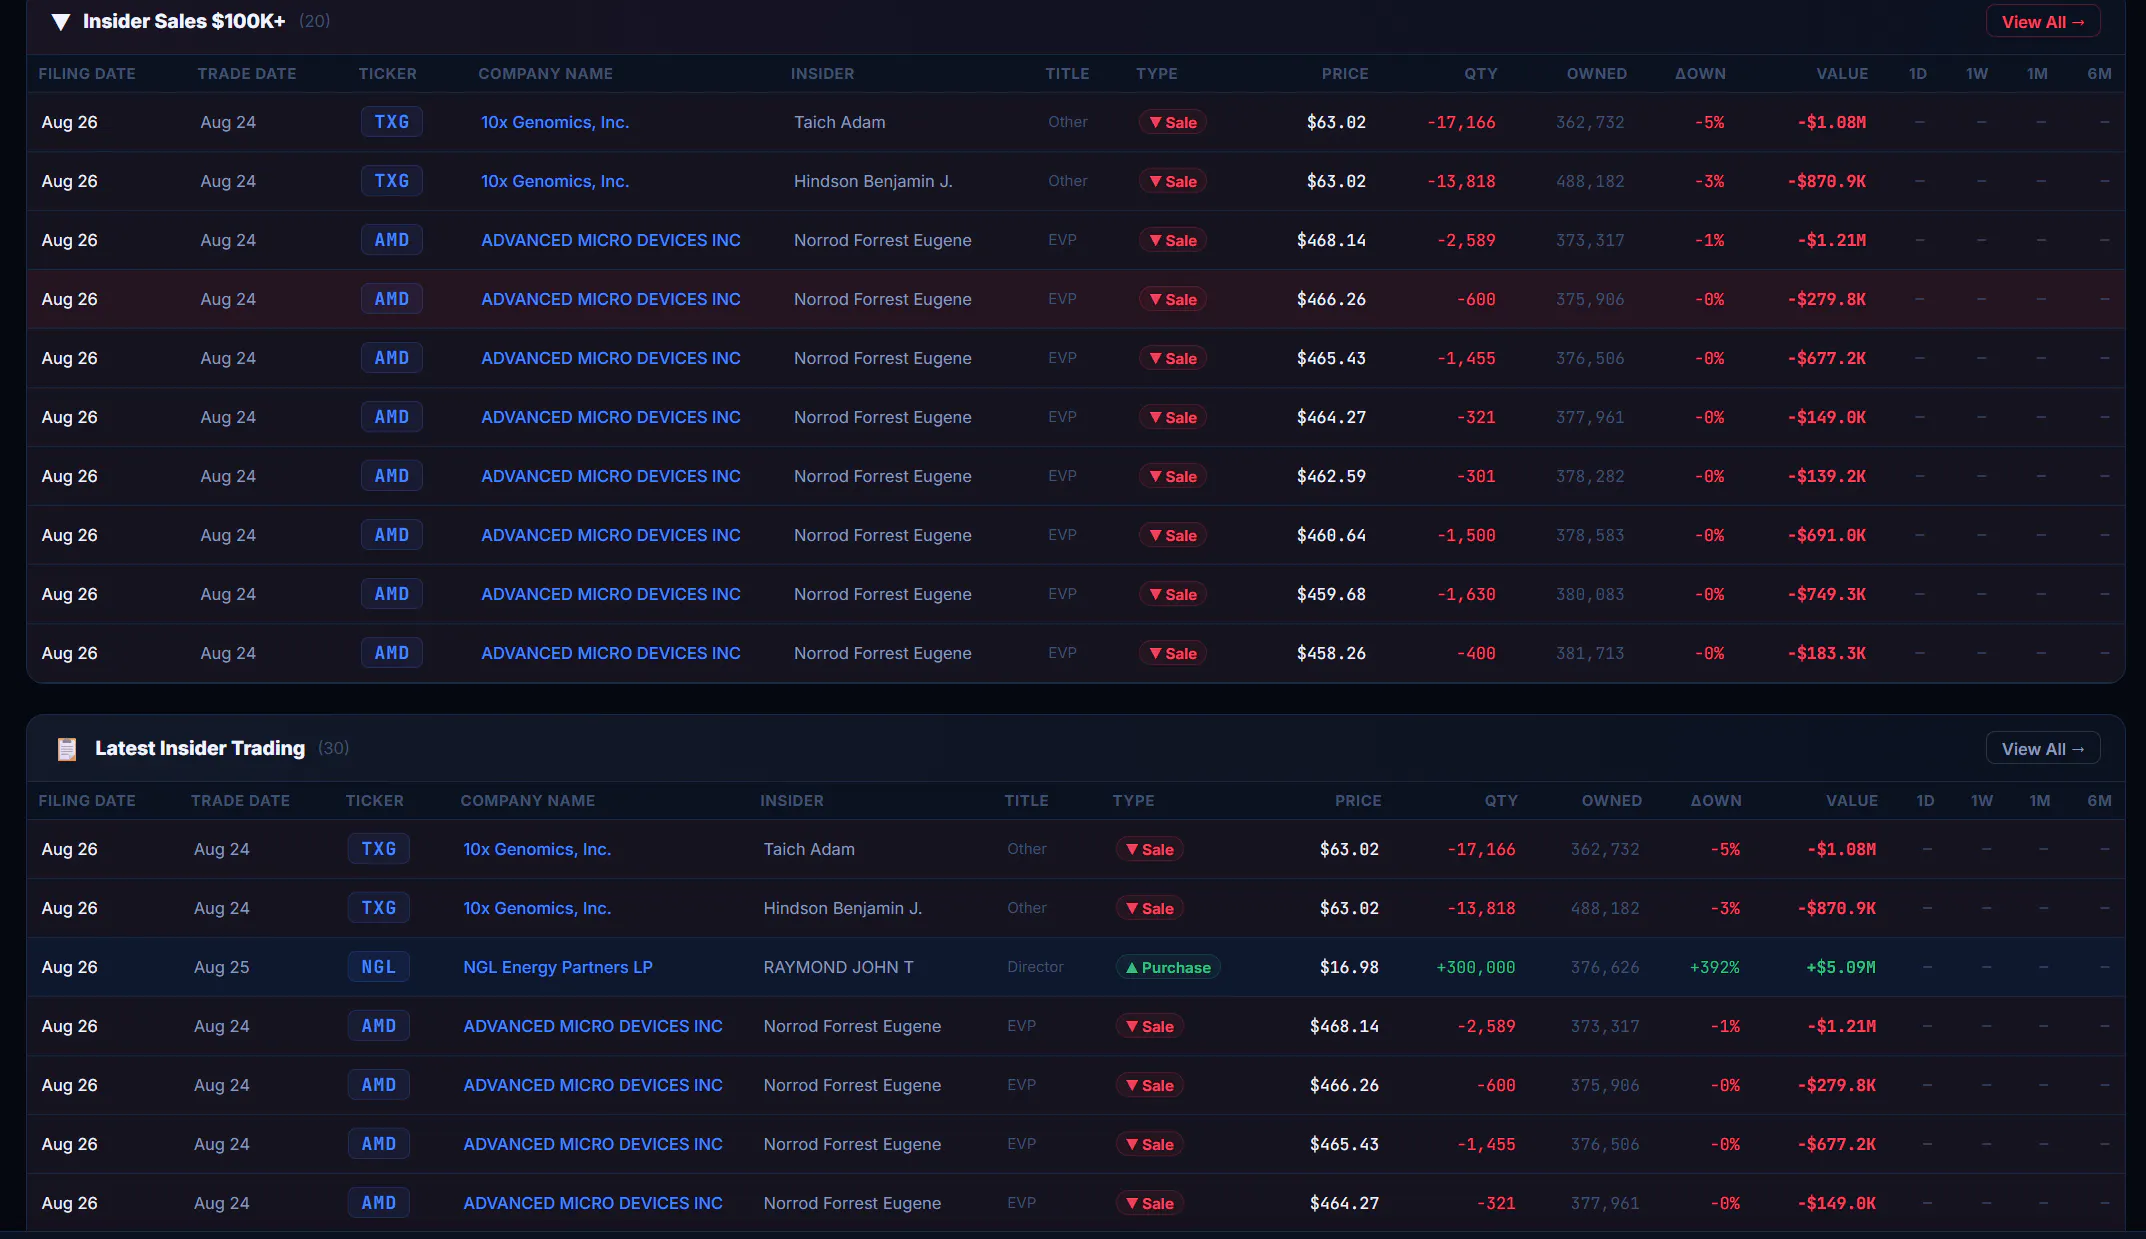This screenshot has height=1239, width=2146.
Task: Sort latest trading table by OWNED header
Action: (1612, 801)
